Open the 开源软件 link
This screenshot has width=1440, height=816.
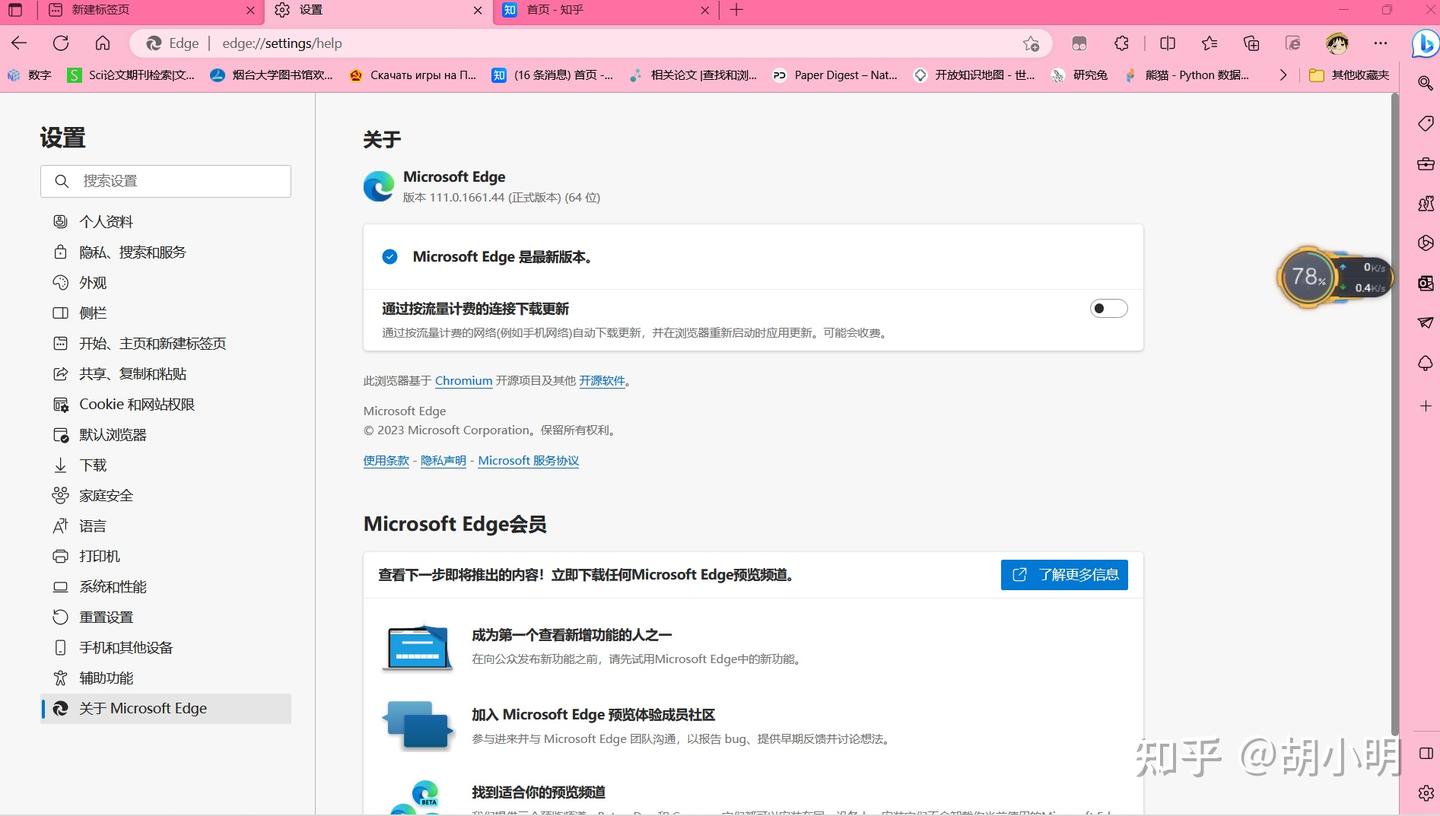point(602,381)
